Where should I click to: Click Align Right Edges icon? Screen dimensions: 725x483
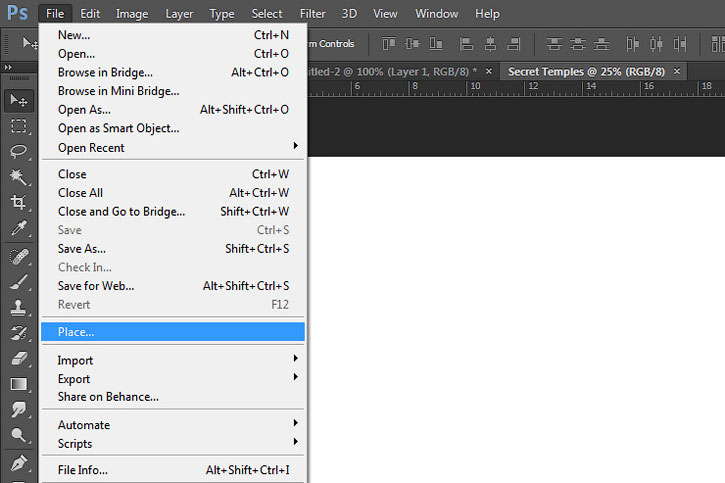(514, 44)
